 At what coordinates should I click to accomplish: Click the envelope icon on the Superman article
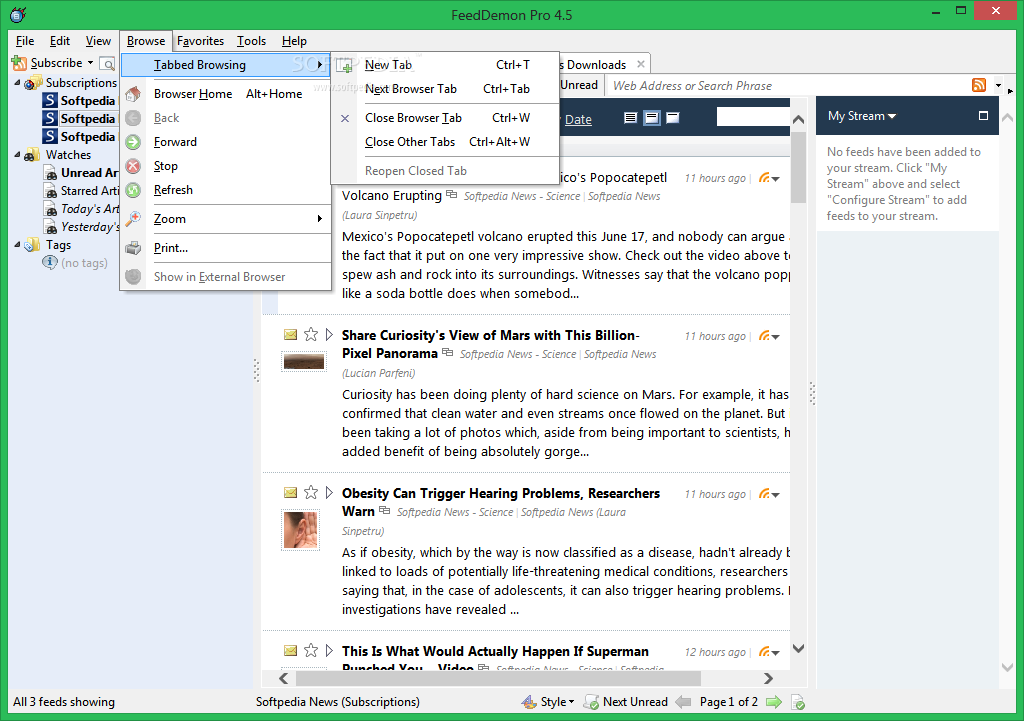pos(291,650)
